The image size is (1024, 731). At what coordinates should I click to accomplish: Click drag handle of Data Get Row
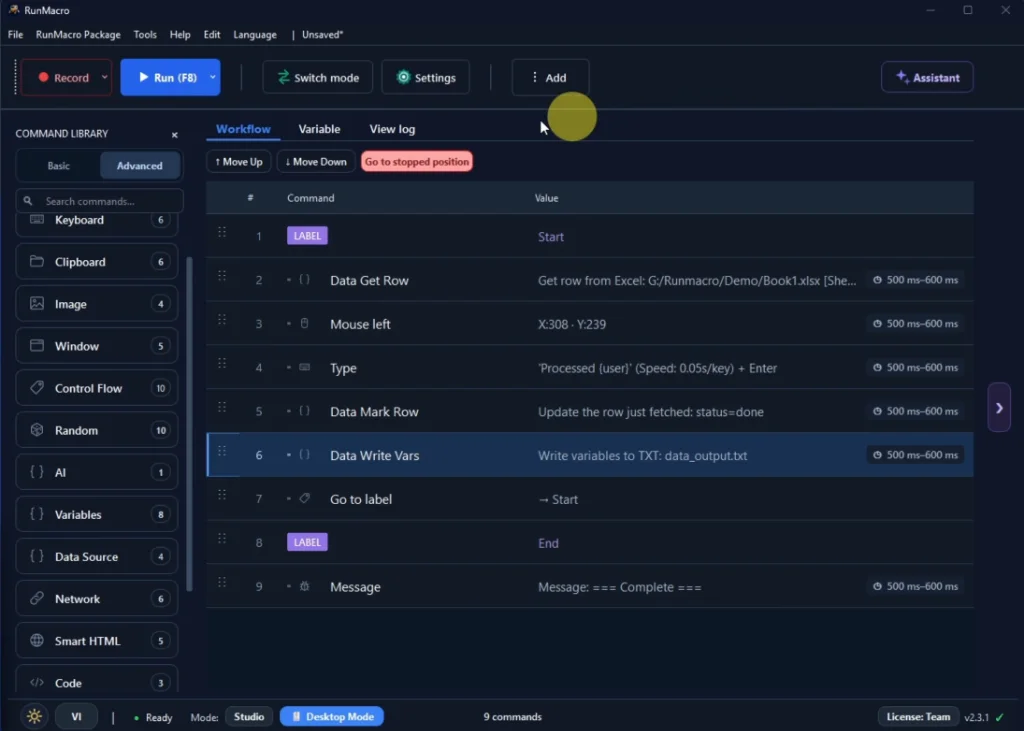[222, 277]
